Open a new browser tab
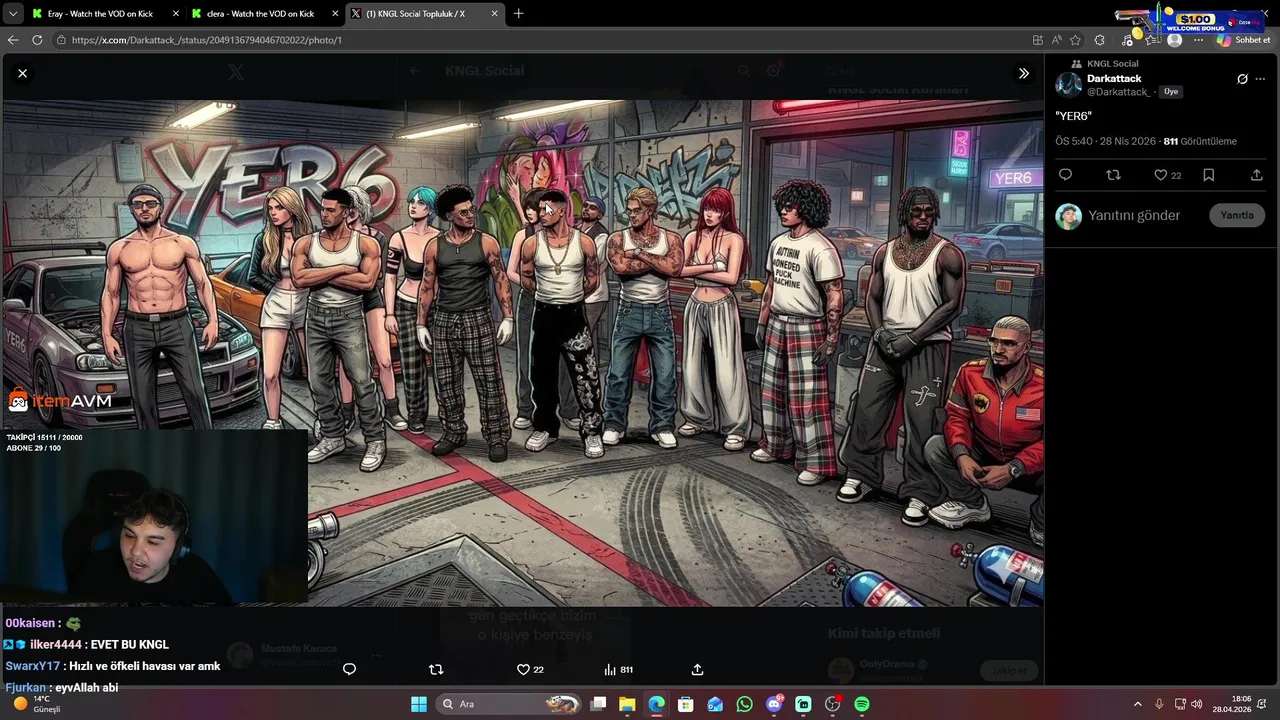Image resolution: width=1280 pixels, height=720 pixels. [518, 14]
